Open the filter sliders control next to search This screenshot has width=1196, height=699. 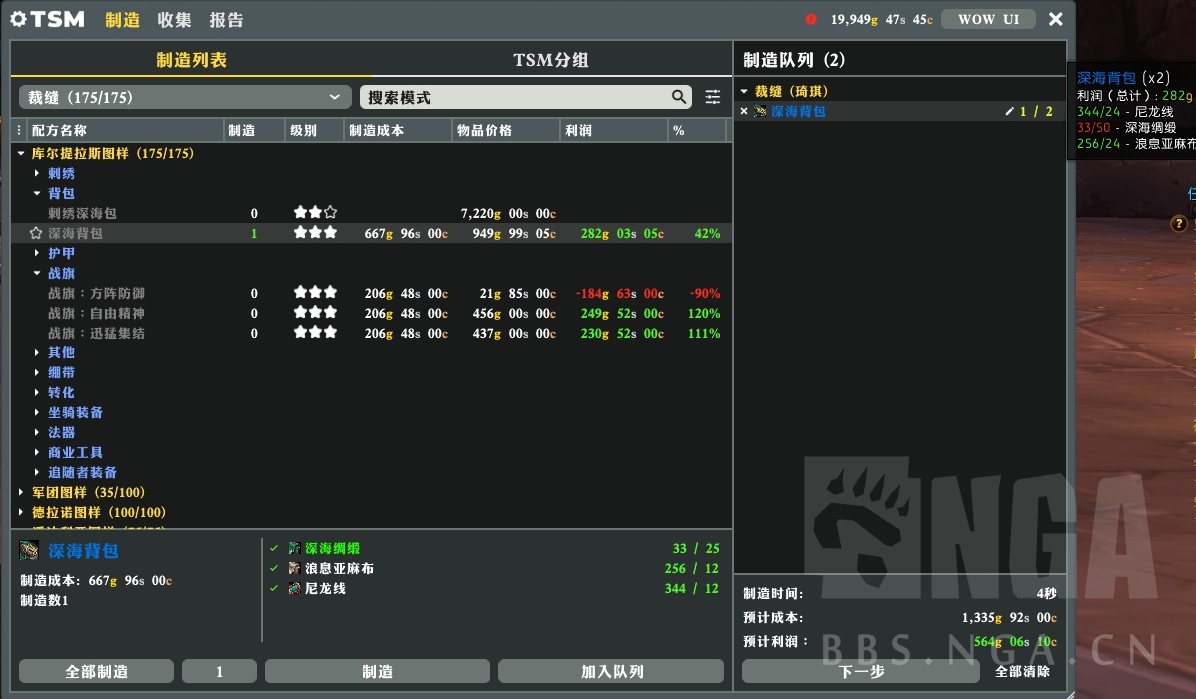(711, 97)
